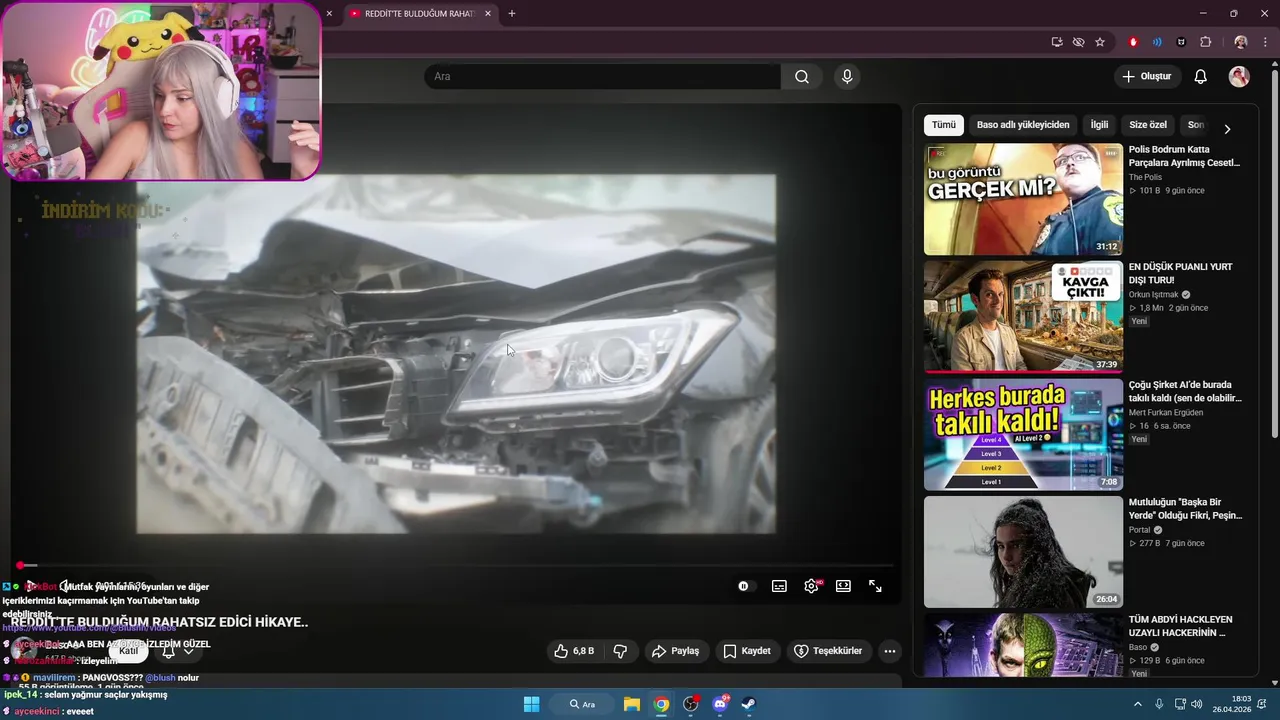1280x720 pixels.
Task: Enter fullscreen video mode
Action: [x=875, y=586]
